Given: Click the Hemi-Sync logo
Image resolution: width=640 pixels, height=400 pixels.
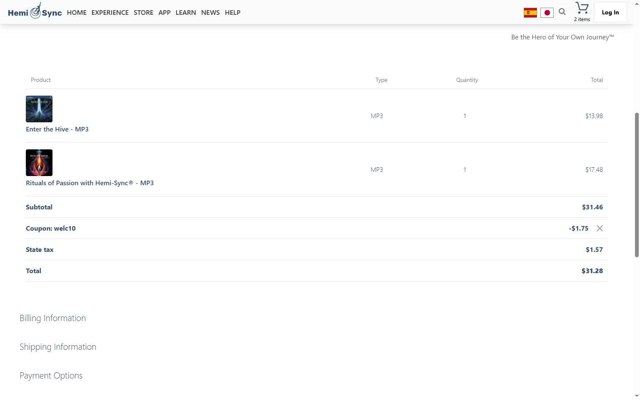Looking at the screenshot, I should point(35,11).
